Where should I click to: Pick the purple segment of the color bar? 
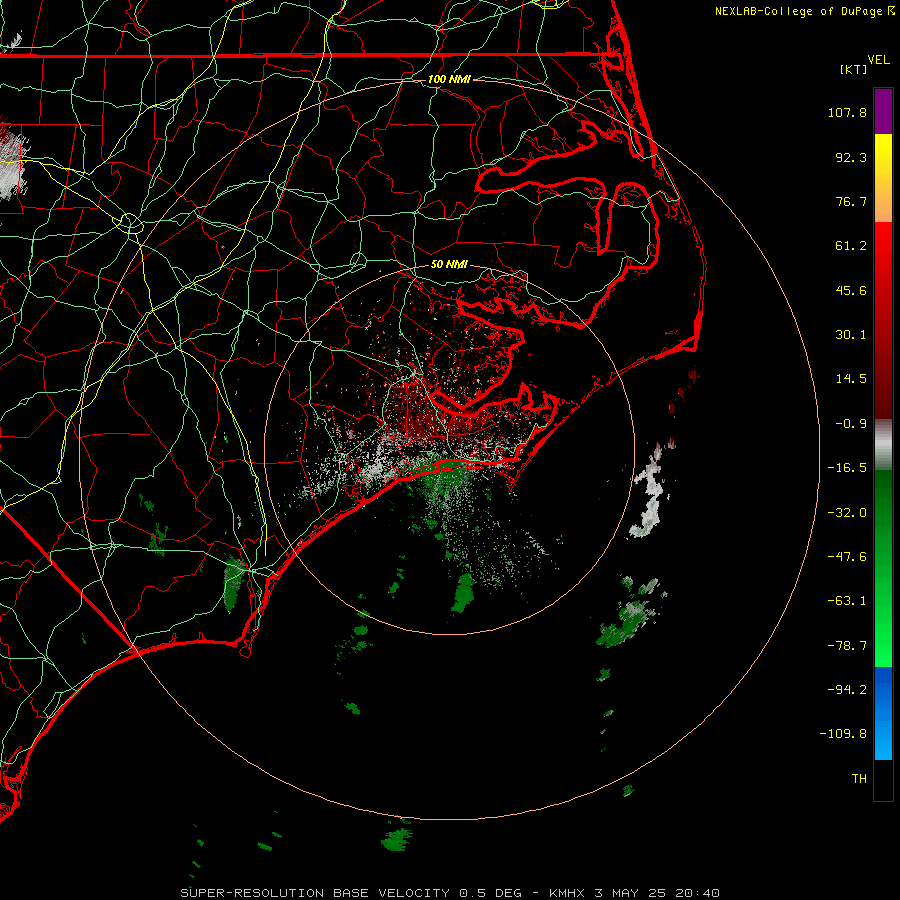883,111
